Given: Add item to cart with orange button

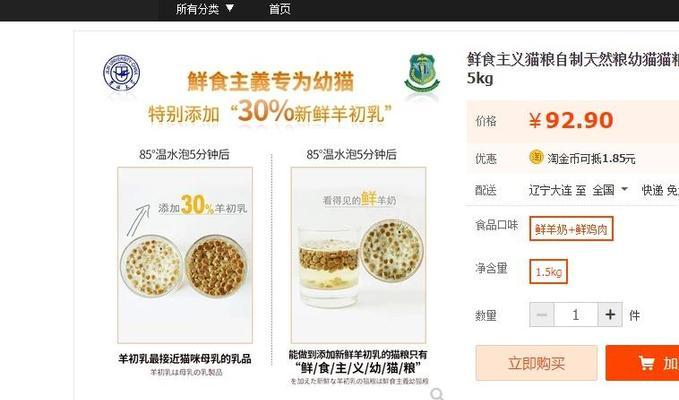Looking at the screenshot, I should pyautogui.click(x=642, y=363).
